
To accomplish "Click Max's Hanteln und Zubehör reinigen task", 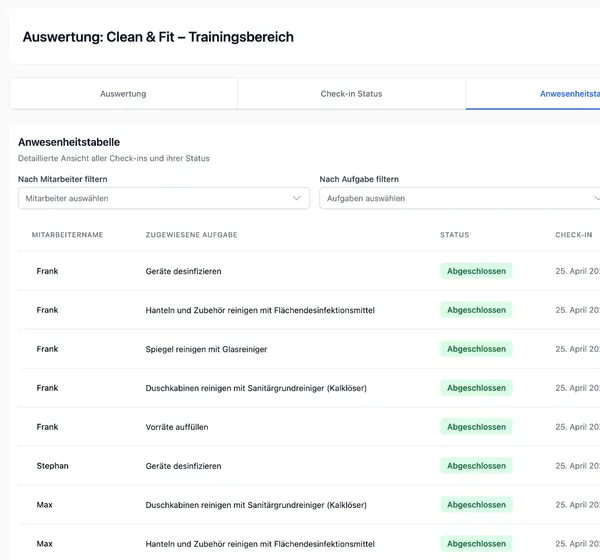I will [x=260, y=544].
